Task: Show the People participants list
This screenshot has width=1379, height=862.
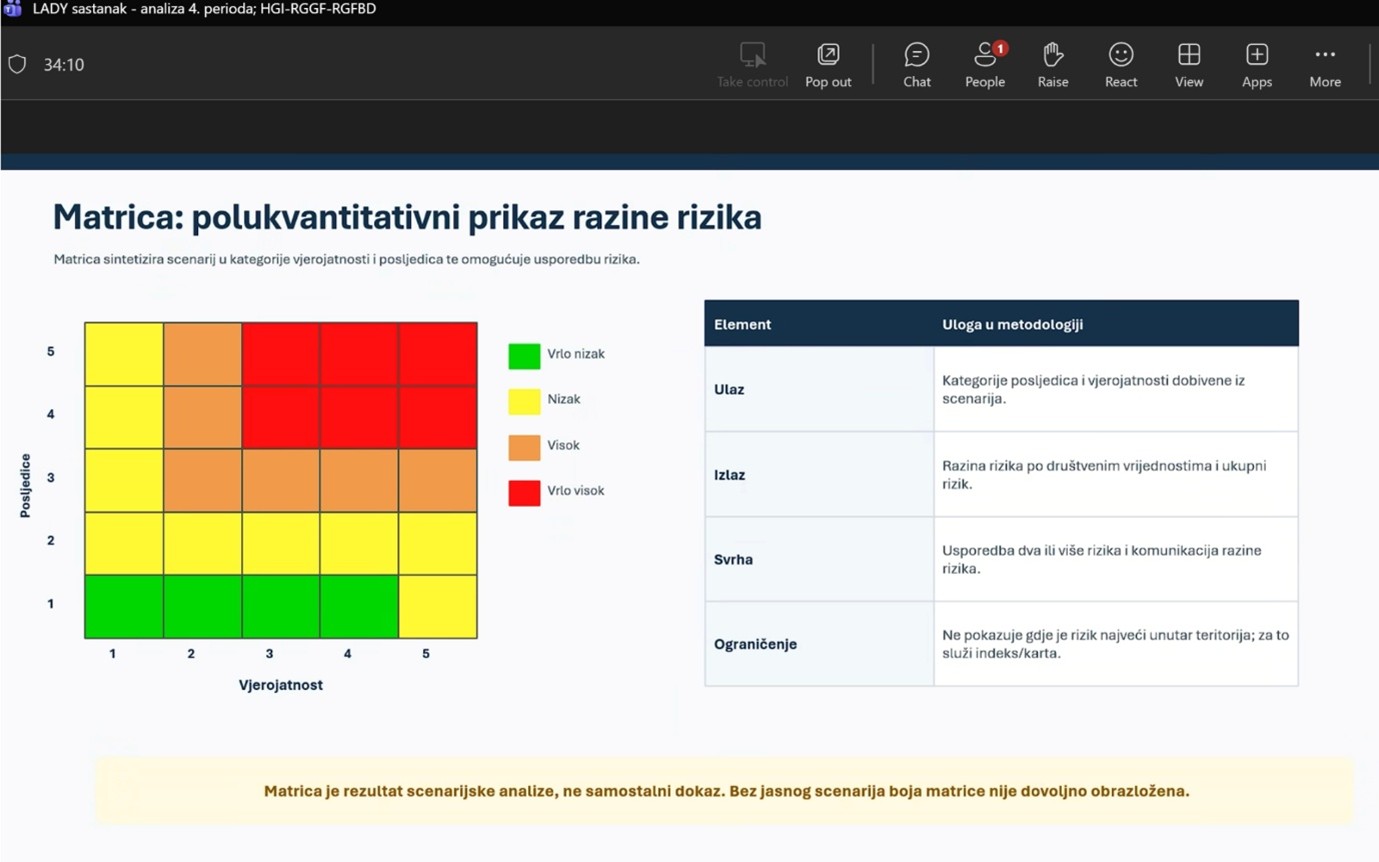Action: pyautogui.click(x=985, y=65)
